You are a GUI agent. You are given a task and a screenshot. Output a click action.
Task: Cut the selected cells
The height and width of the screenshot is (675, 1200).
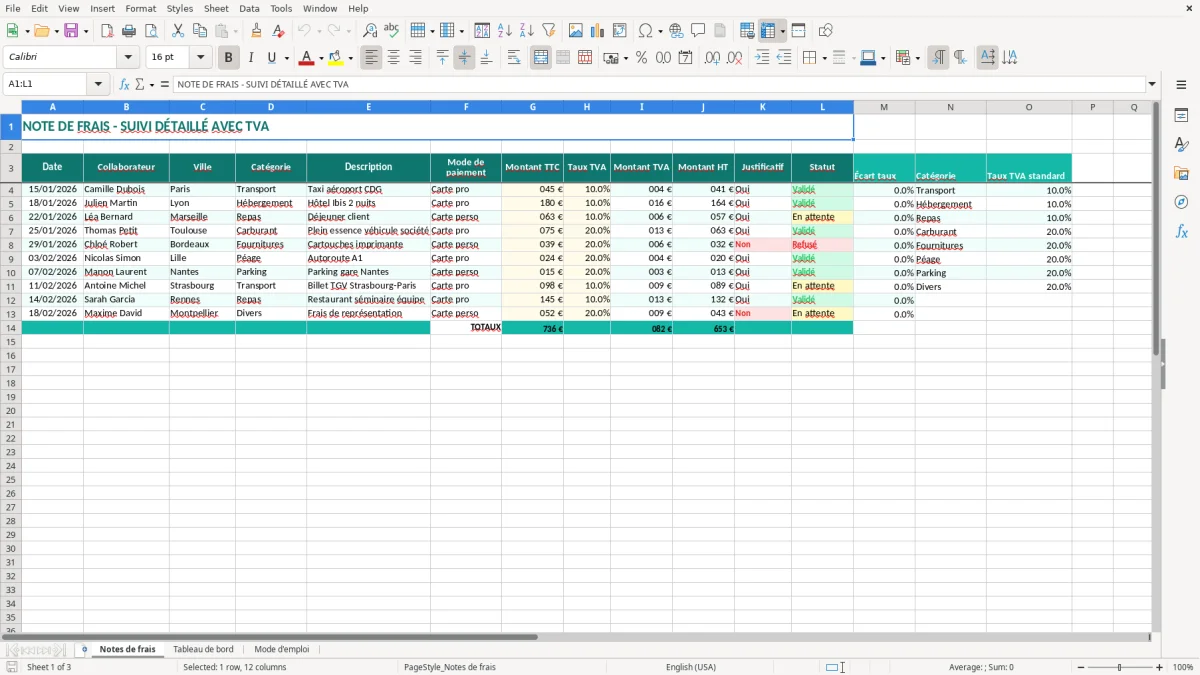(177, 31)
